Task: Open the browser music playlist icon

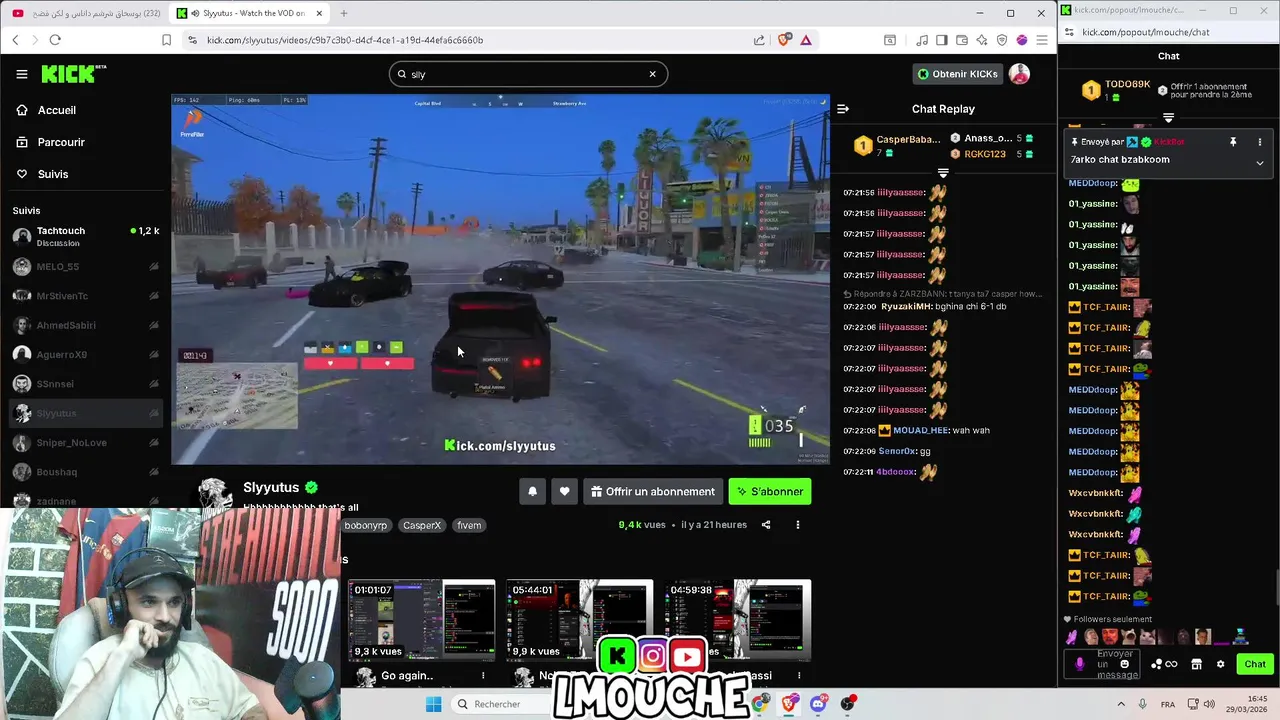Action: pos(922,40)
